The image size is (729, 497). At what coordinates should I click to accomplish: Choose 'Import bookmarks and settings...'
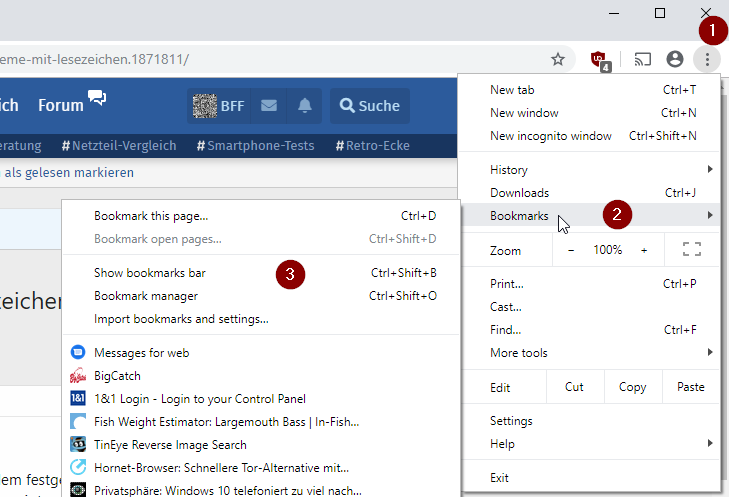[x=261, y=319]
